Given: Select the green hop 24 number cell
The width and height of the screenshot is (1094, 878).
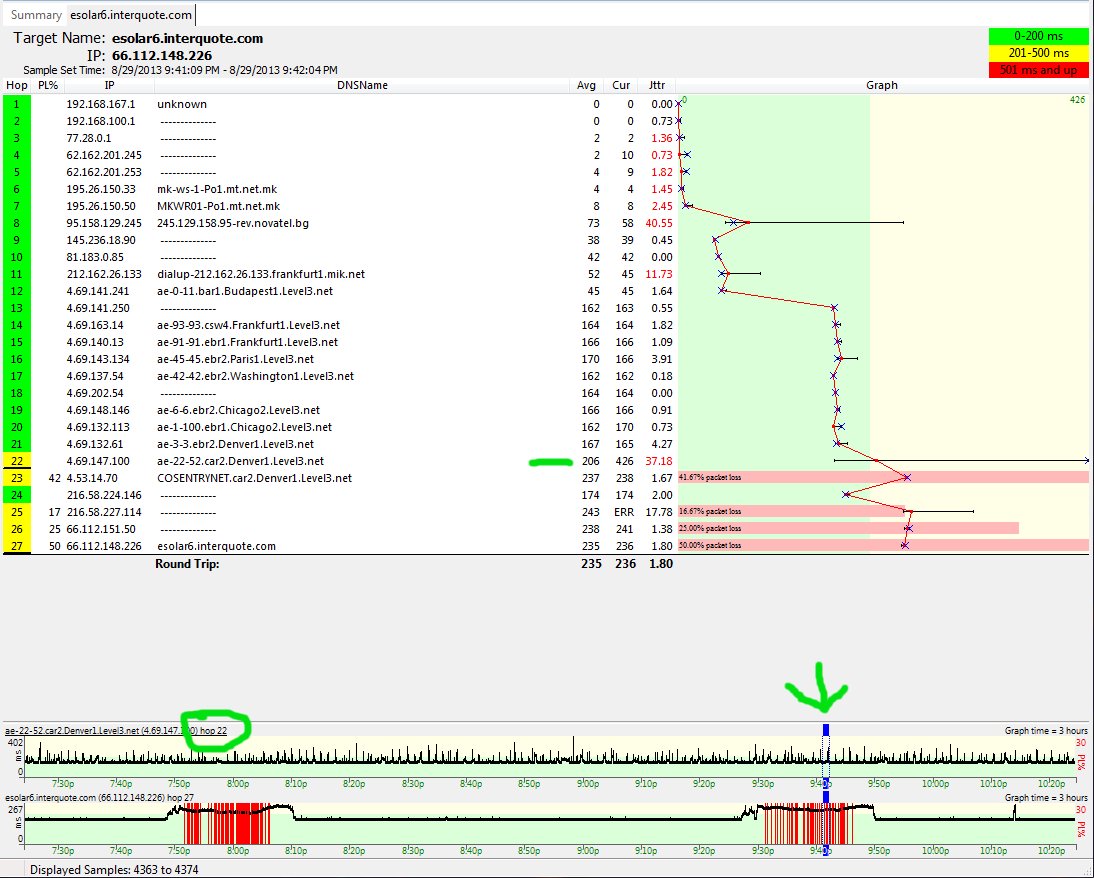Looking at the screenshot, I should point(17,495).
